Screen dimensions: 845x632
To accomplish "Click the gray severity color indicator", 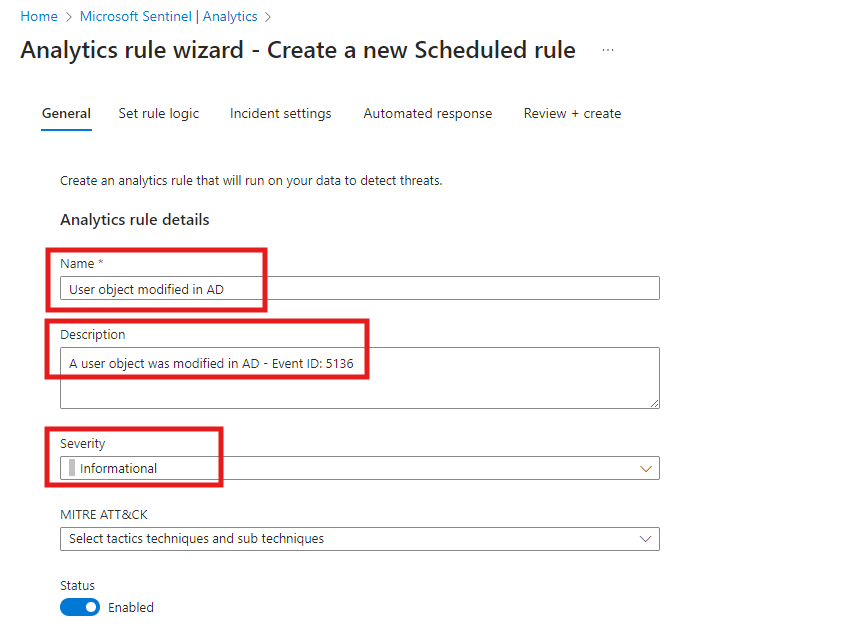I will click(x=72, y=468).
